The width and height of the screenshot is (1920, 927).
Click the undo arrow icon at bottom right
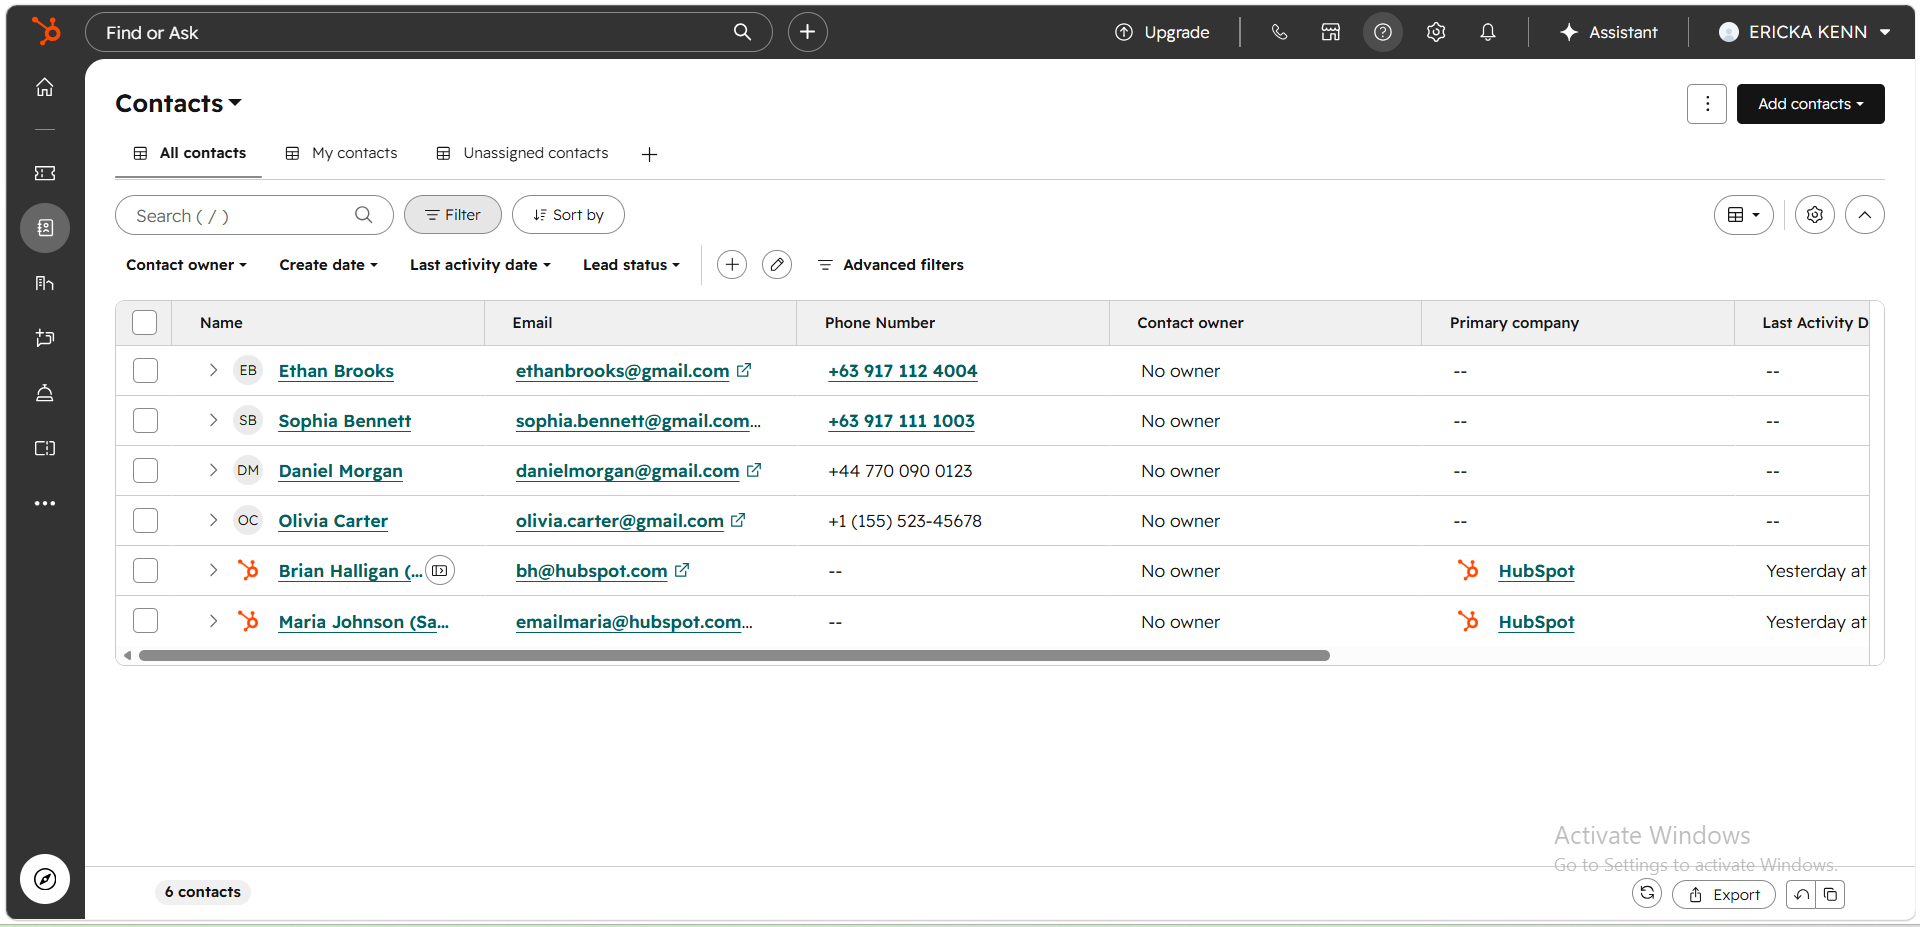[x=1801, y=895]
